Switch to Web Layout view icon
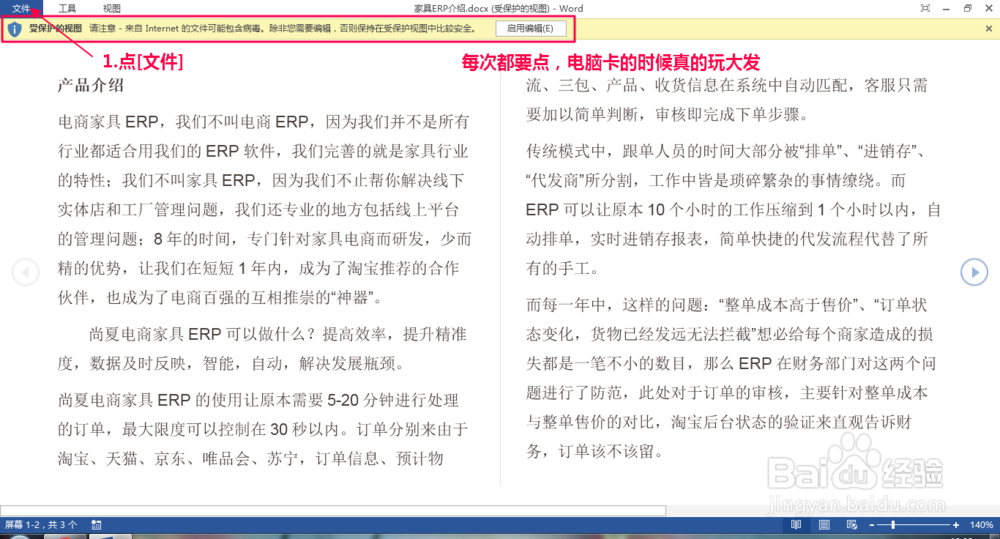Viewport: 1000px width, 539px height. pos(851,524)
